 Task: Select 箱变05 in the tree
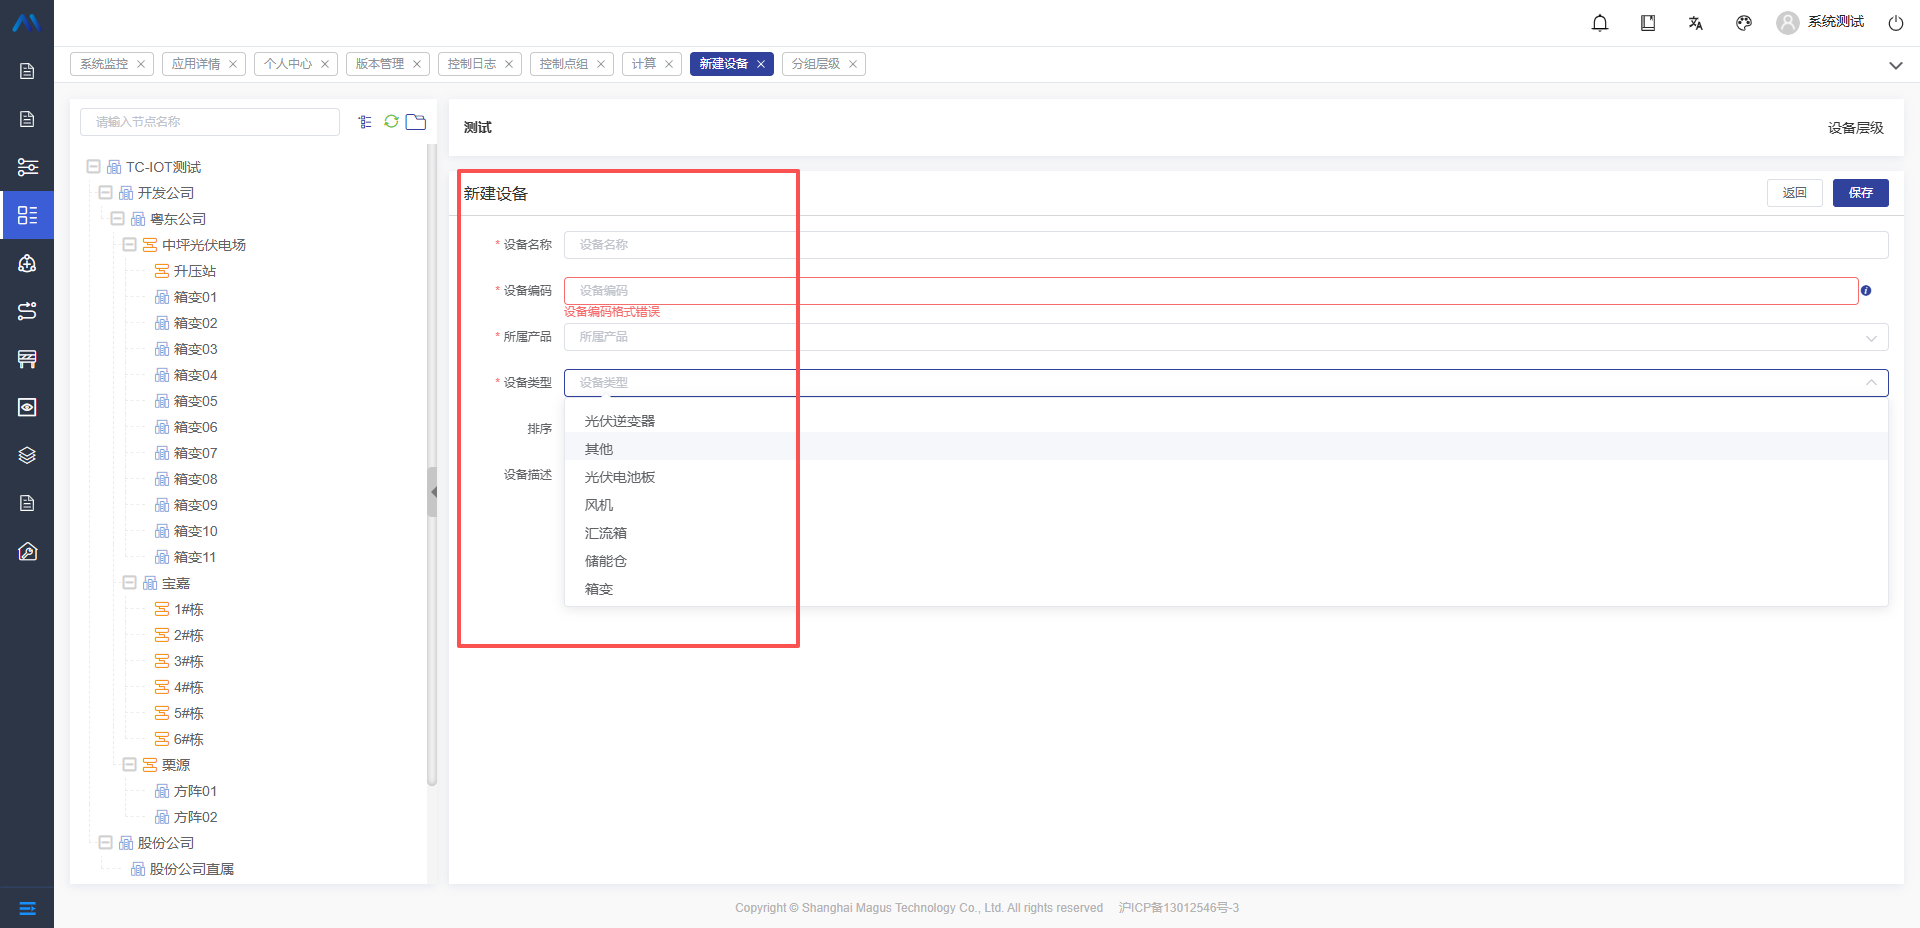[x=195, y=401]
